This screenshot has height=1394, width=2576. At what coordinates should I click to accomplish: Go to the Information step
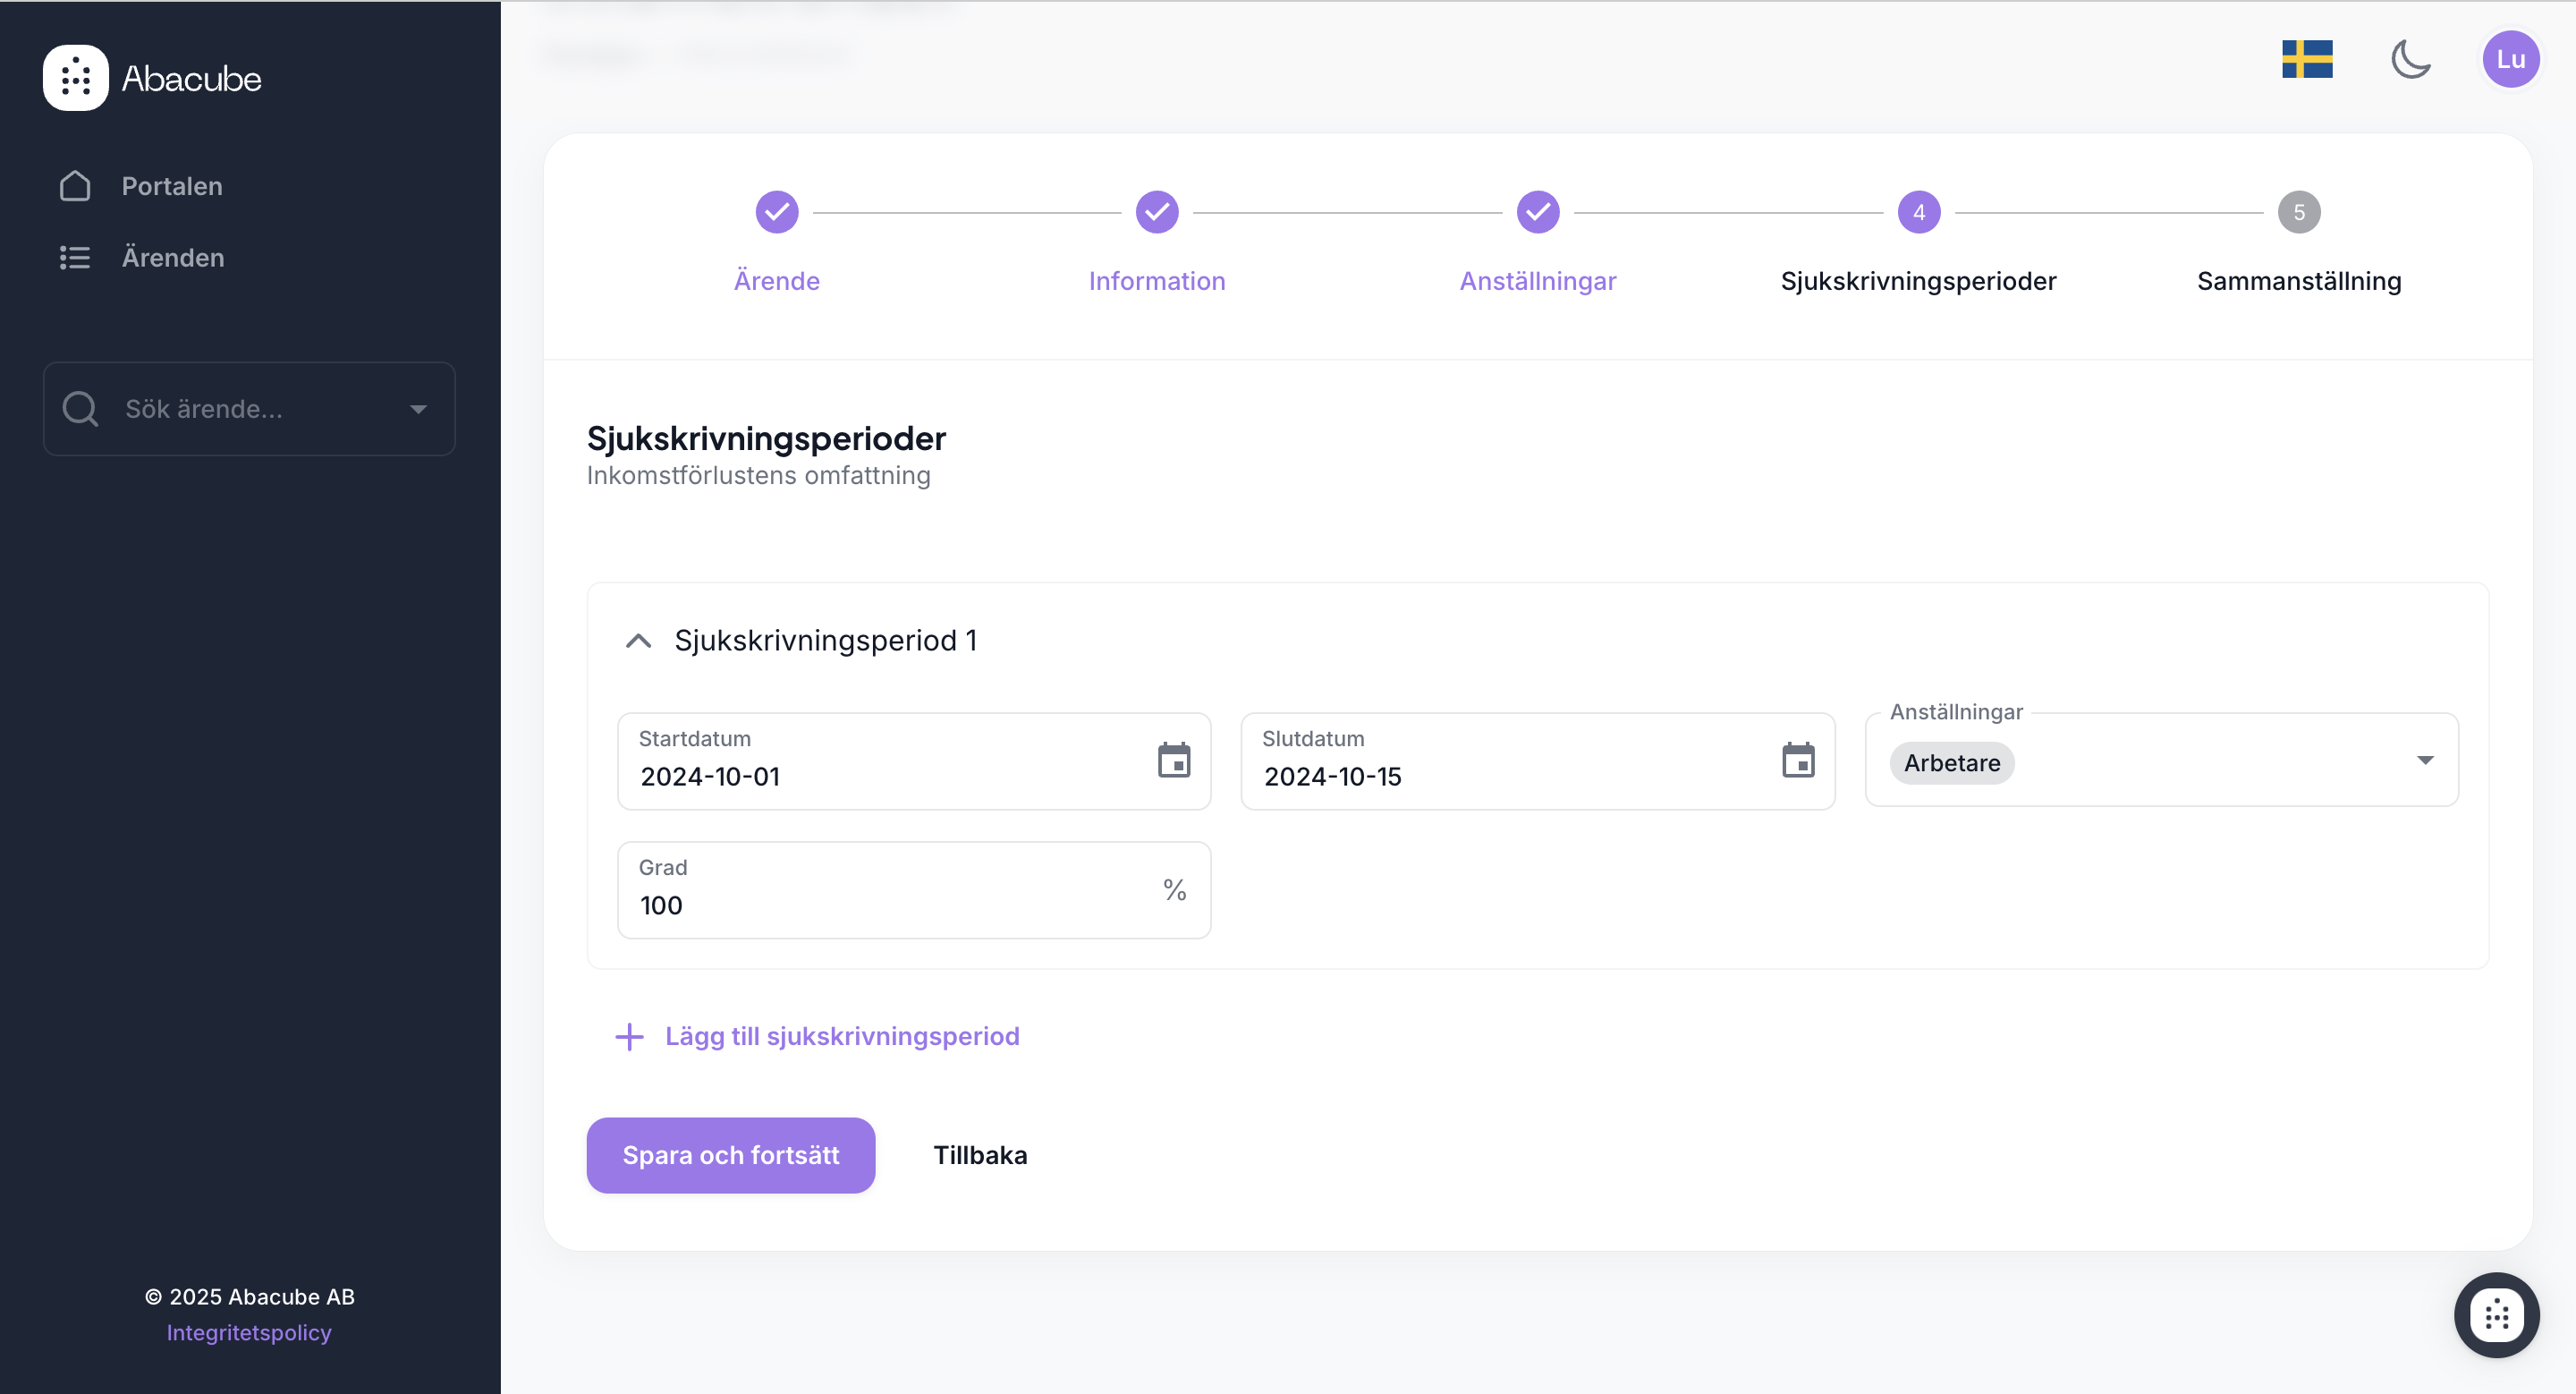click(1157, 212)
